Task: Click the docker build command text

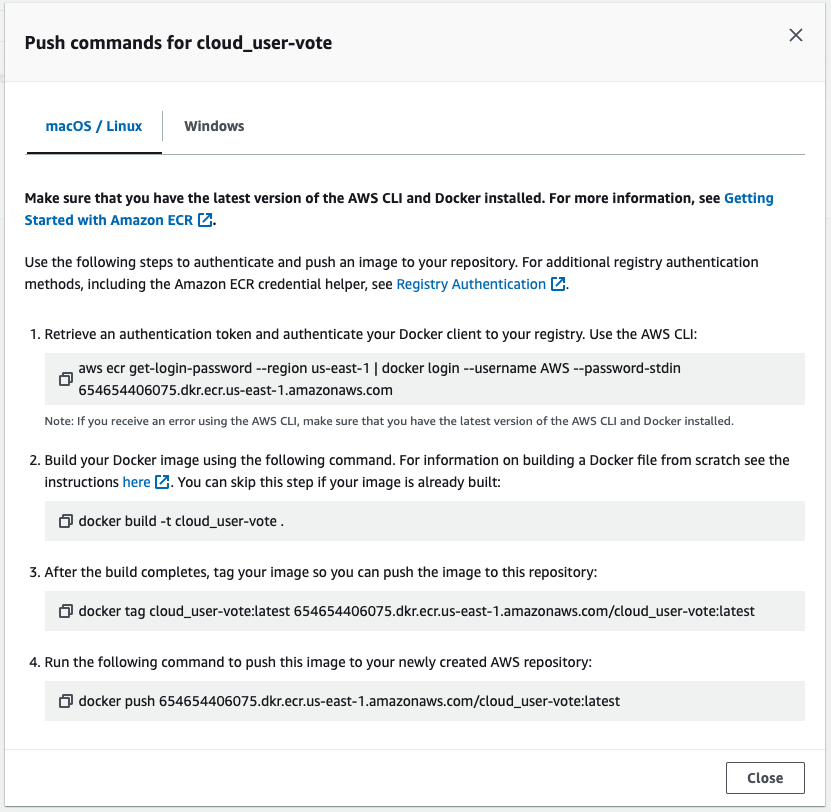Action: (181, 521)
